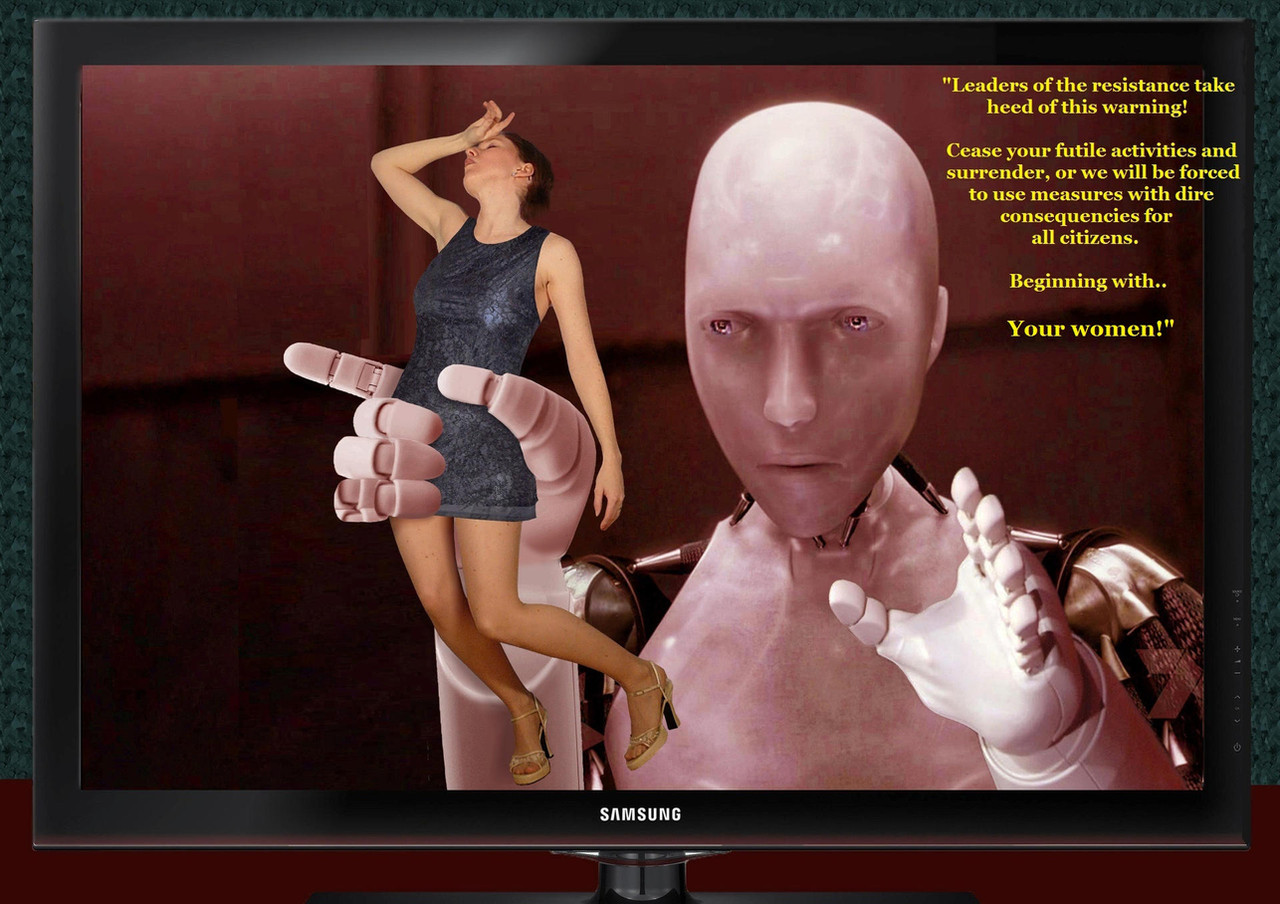Tap the volume minus touch button

[x=1237, y=673]
